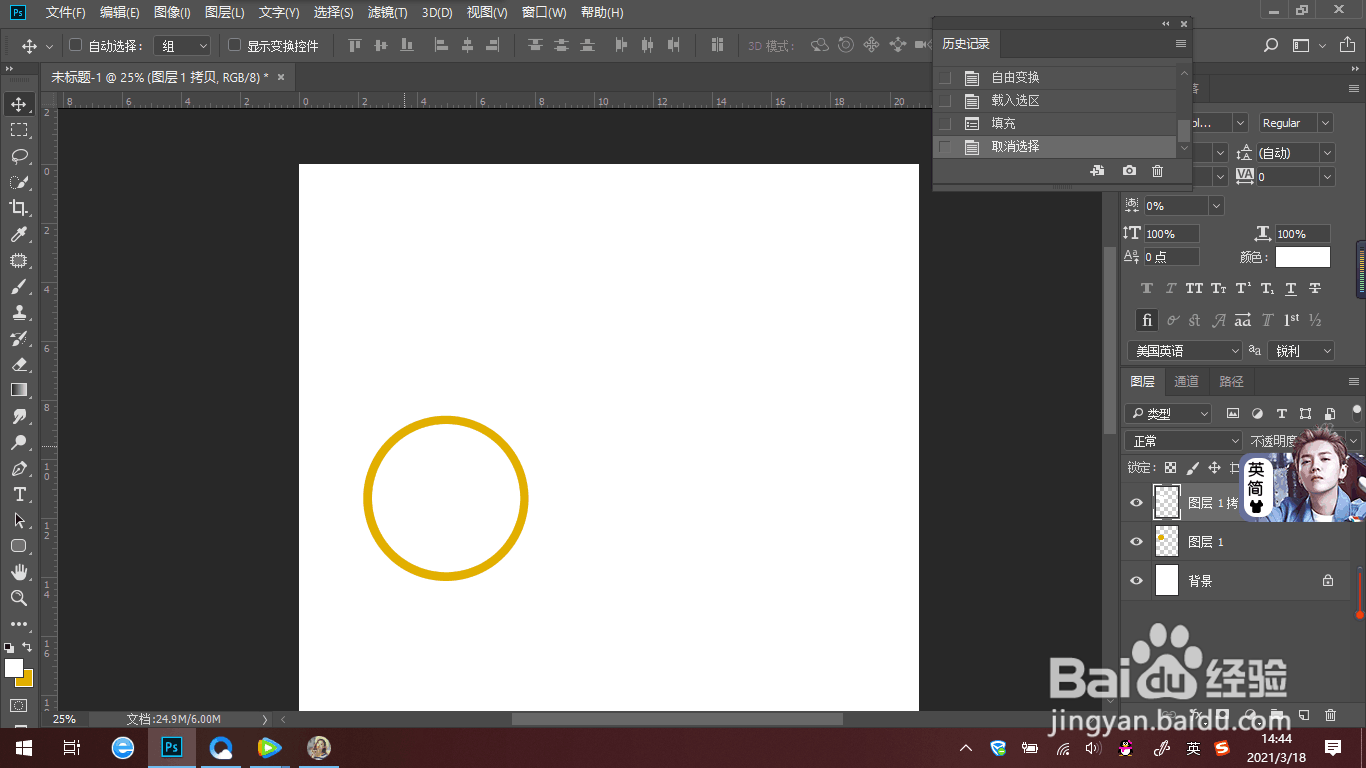Select the Pen tool
This screenshot has height=768, width=1366.
(19, 468)
